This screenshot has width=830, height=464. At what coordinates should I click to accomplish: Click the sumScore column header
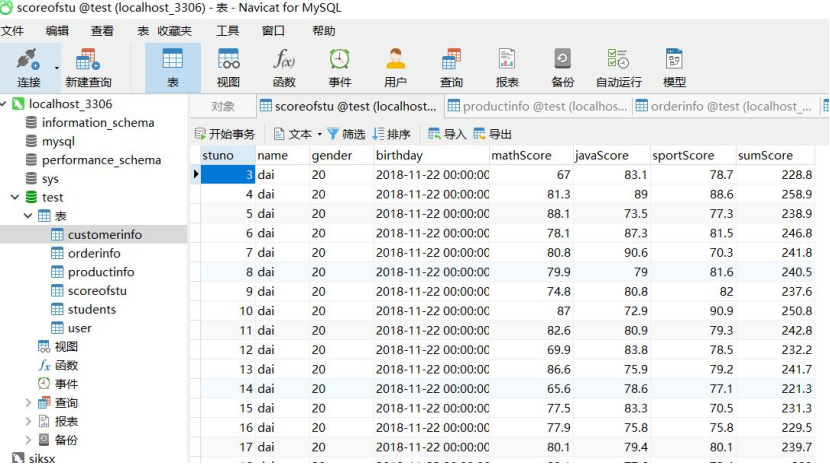coord(775,155)
